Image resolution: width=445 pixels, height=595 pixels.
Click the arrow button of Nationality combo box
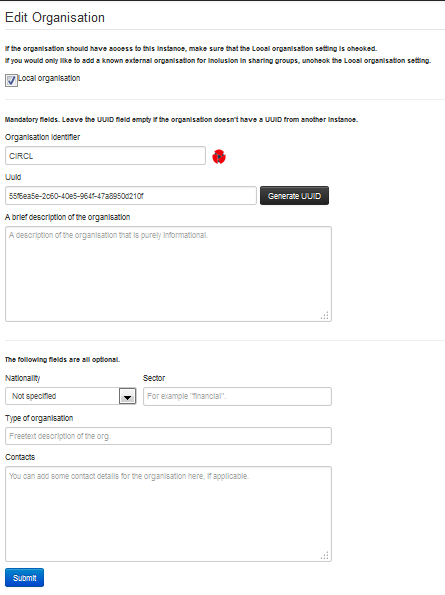point(127,397)
